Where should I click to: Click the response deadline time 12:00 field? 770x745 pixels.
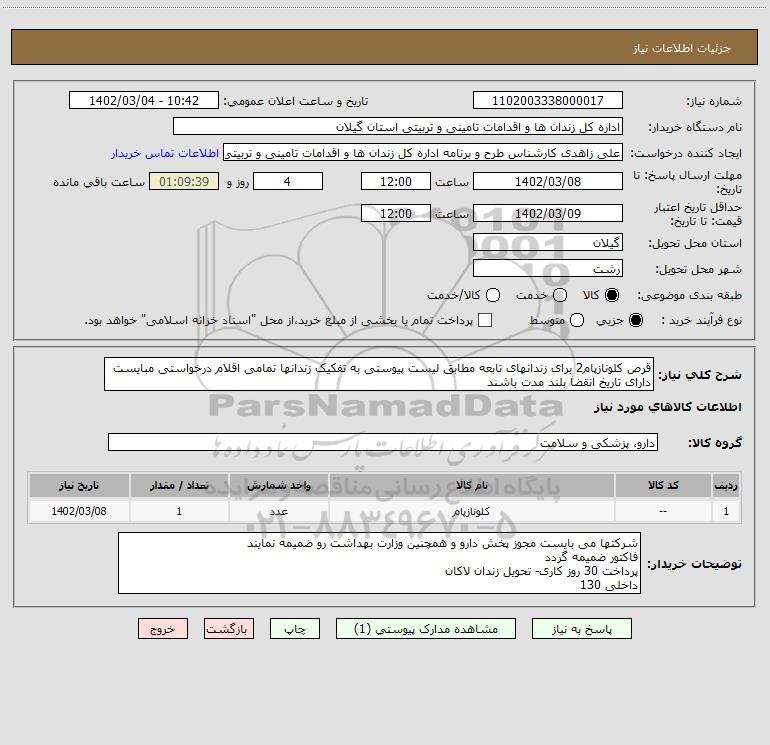click(x=396, y=181)
